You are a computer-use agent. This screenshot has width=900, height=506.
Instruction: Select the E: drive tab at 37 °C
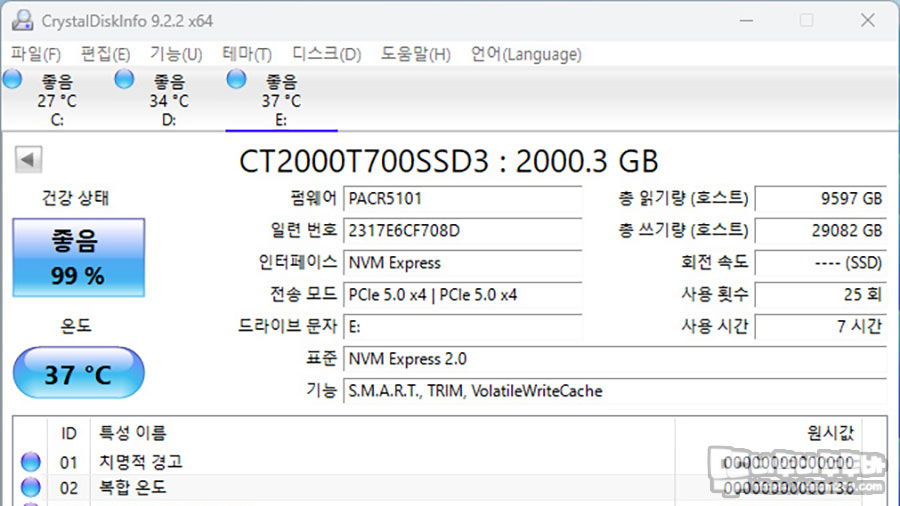coord(281,100)
